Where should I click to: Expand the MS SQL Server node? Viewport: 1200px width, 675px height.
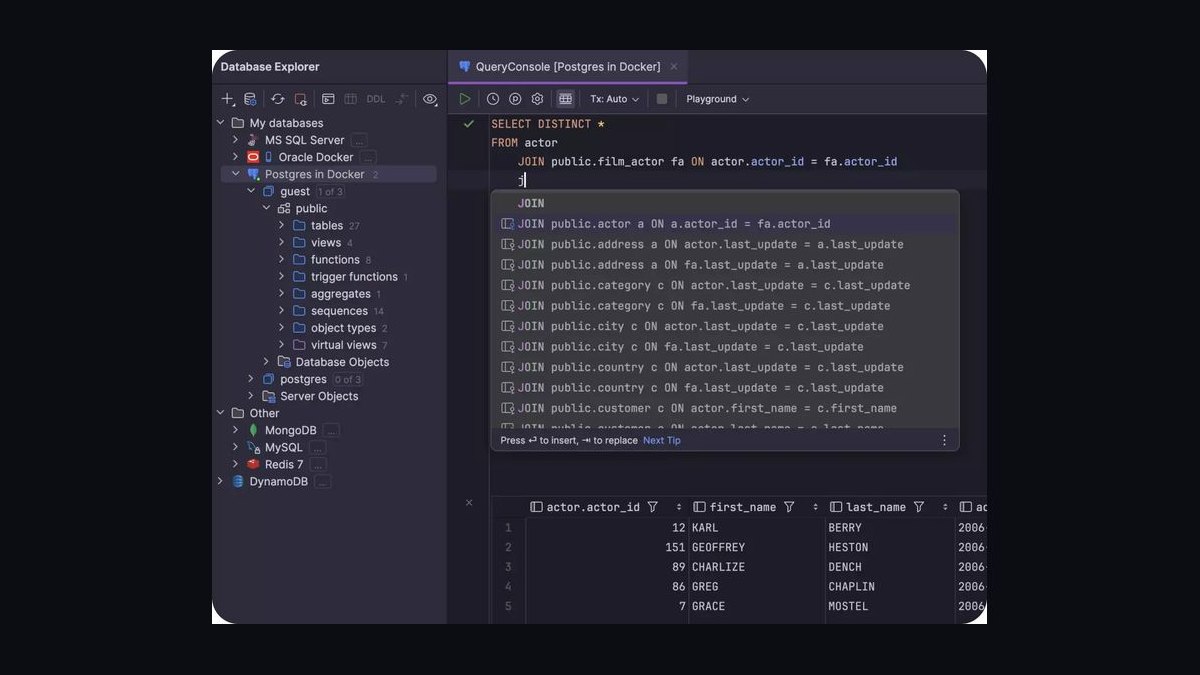tap(236, 140)
